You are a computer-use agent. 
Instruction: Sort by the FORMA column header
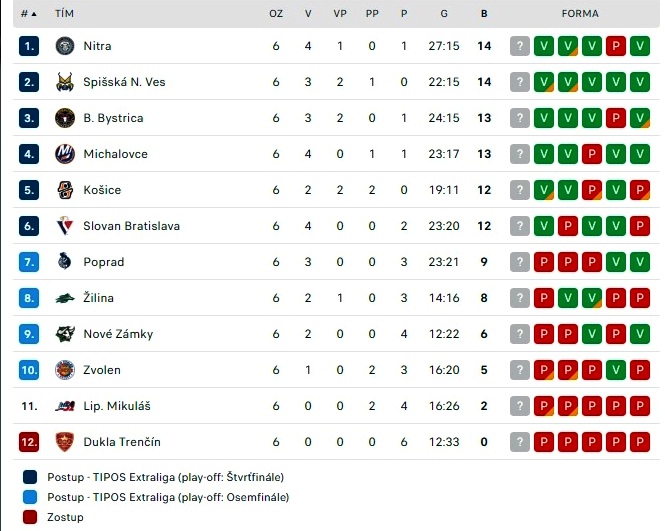coord(580,14)
